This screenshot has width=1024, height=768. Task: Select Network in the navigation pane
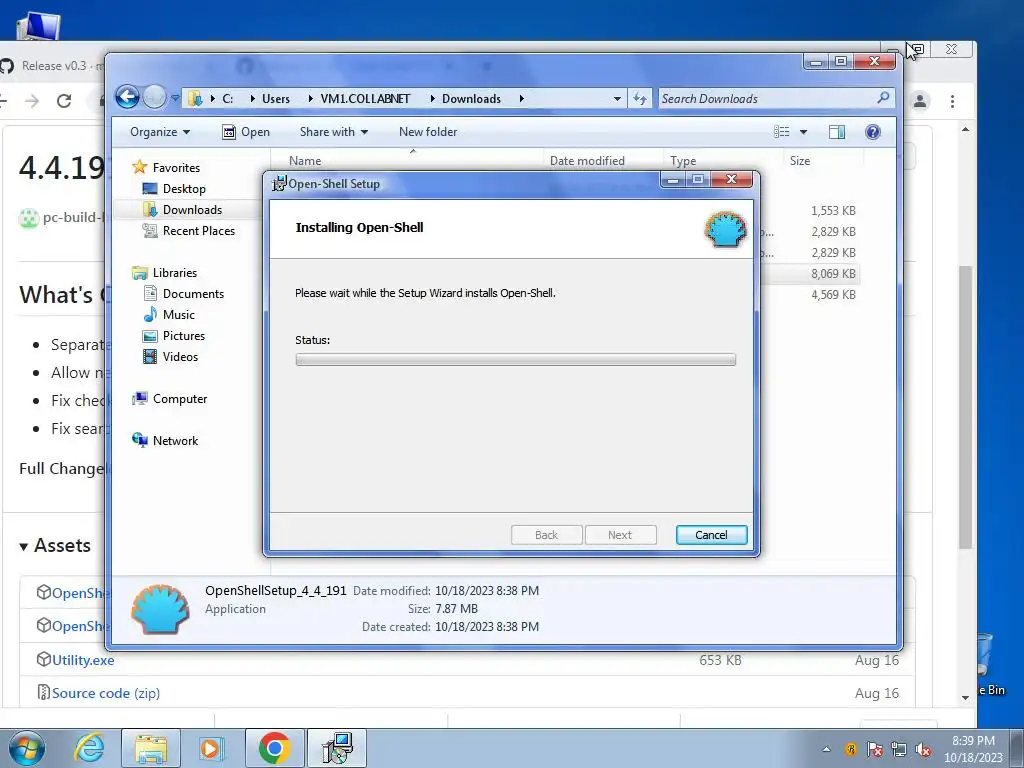click(x=175, y=441)
